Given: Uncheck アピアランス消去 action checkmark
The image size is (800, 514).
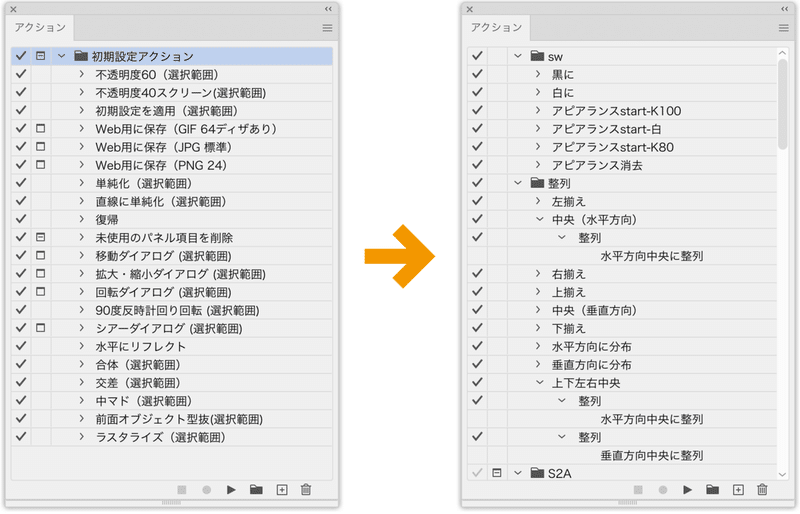Looking at the screenshot, I should [477, 165].
